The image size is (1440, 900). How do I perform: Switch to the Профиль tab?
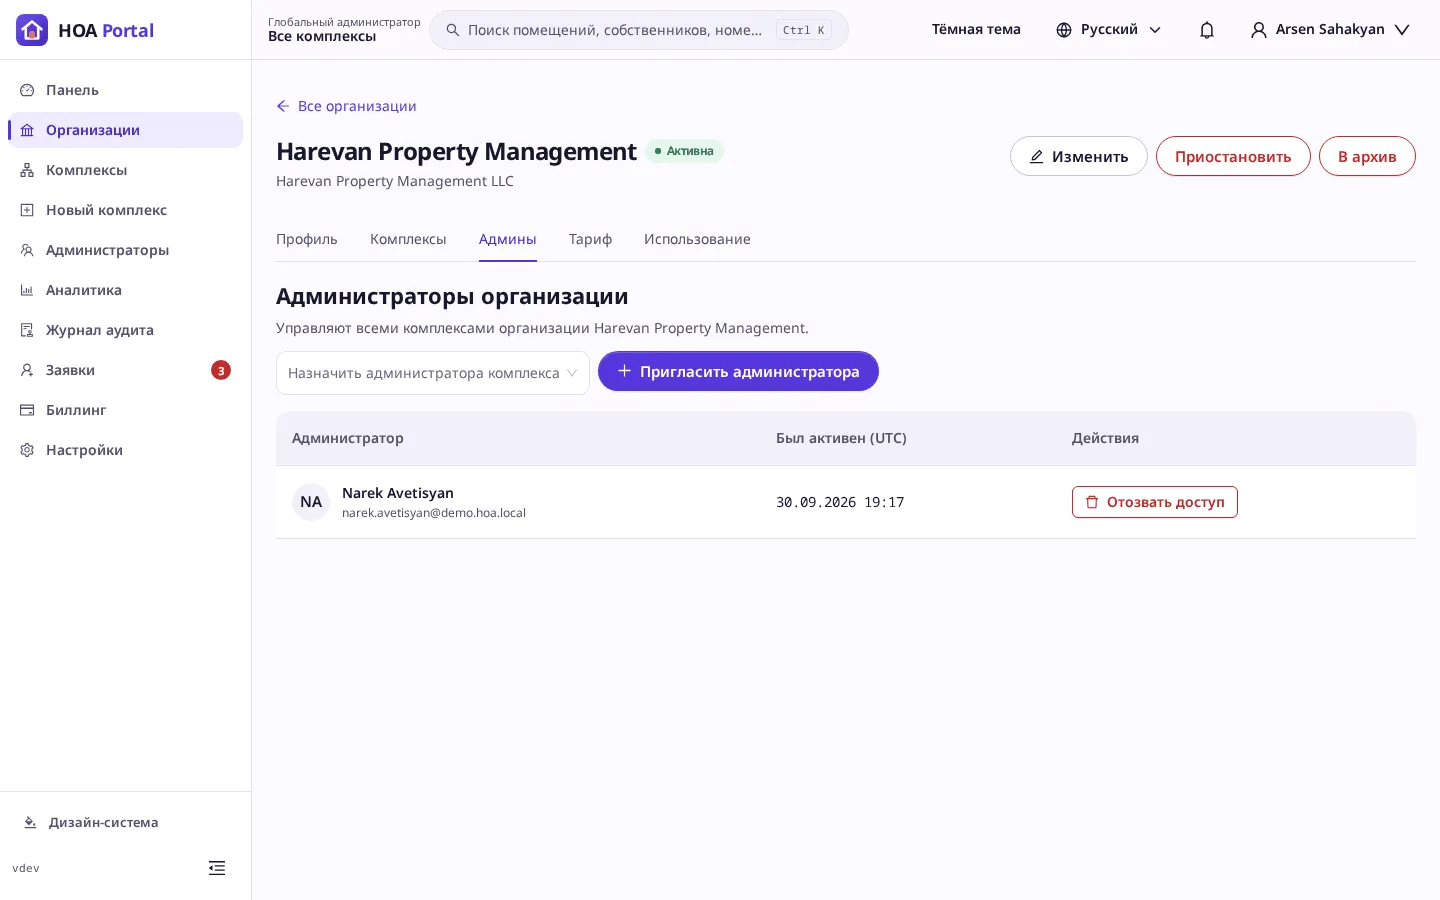click(x=307, y=240)
